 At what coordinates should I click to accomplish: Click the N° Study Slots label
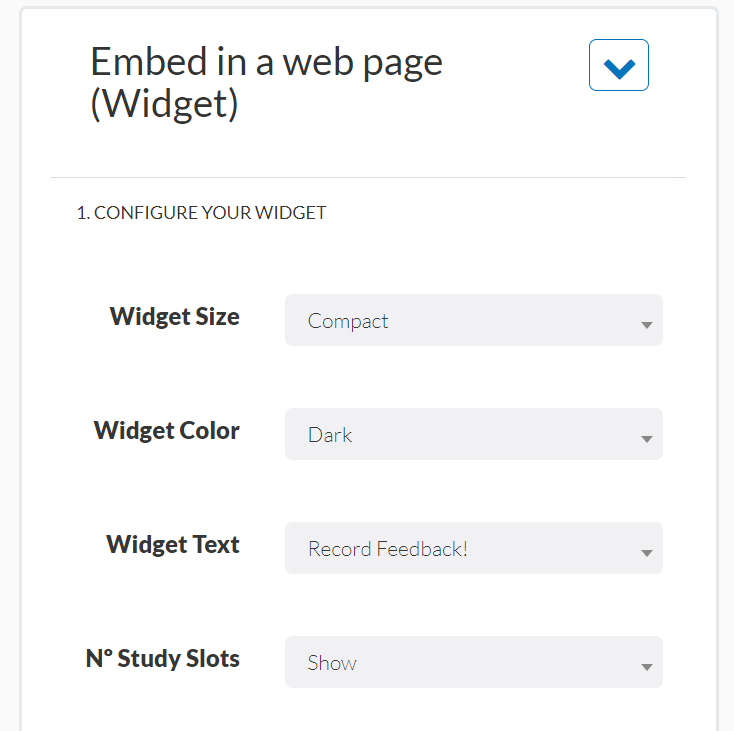(163, 659)
